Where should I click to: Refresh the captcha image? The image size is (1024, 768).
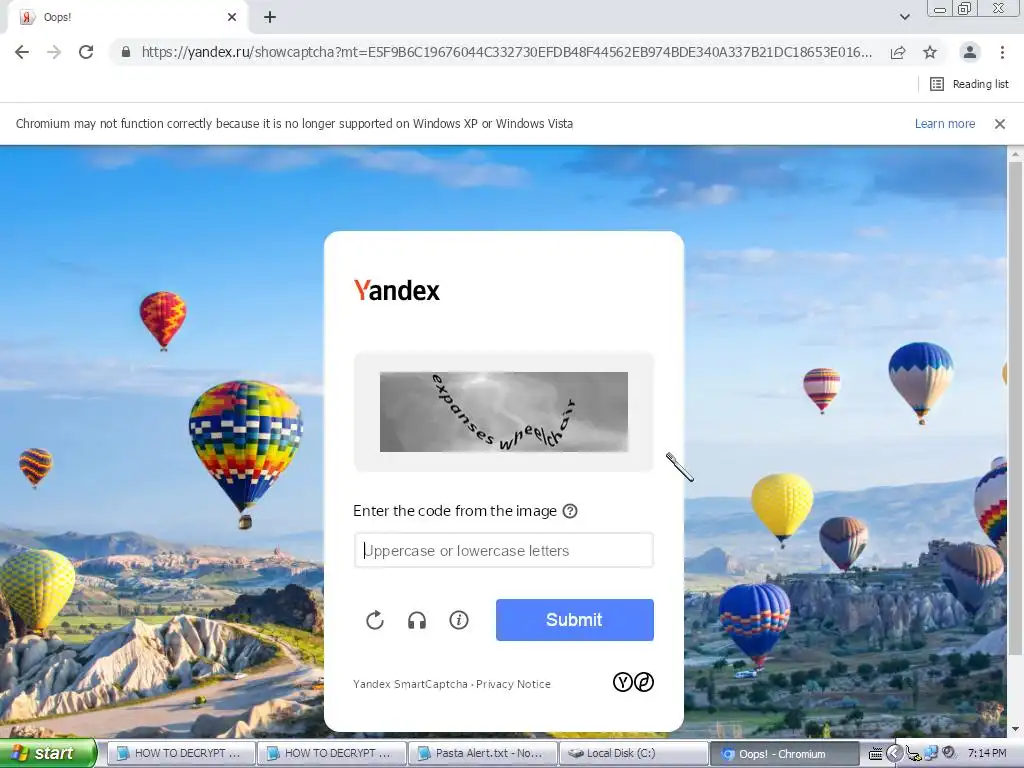coord(375,620)
